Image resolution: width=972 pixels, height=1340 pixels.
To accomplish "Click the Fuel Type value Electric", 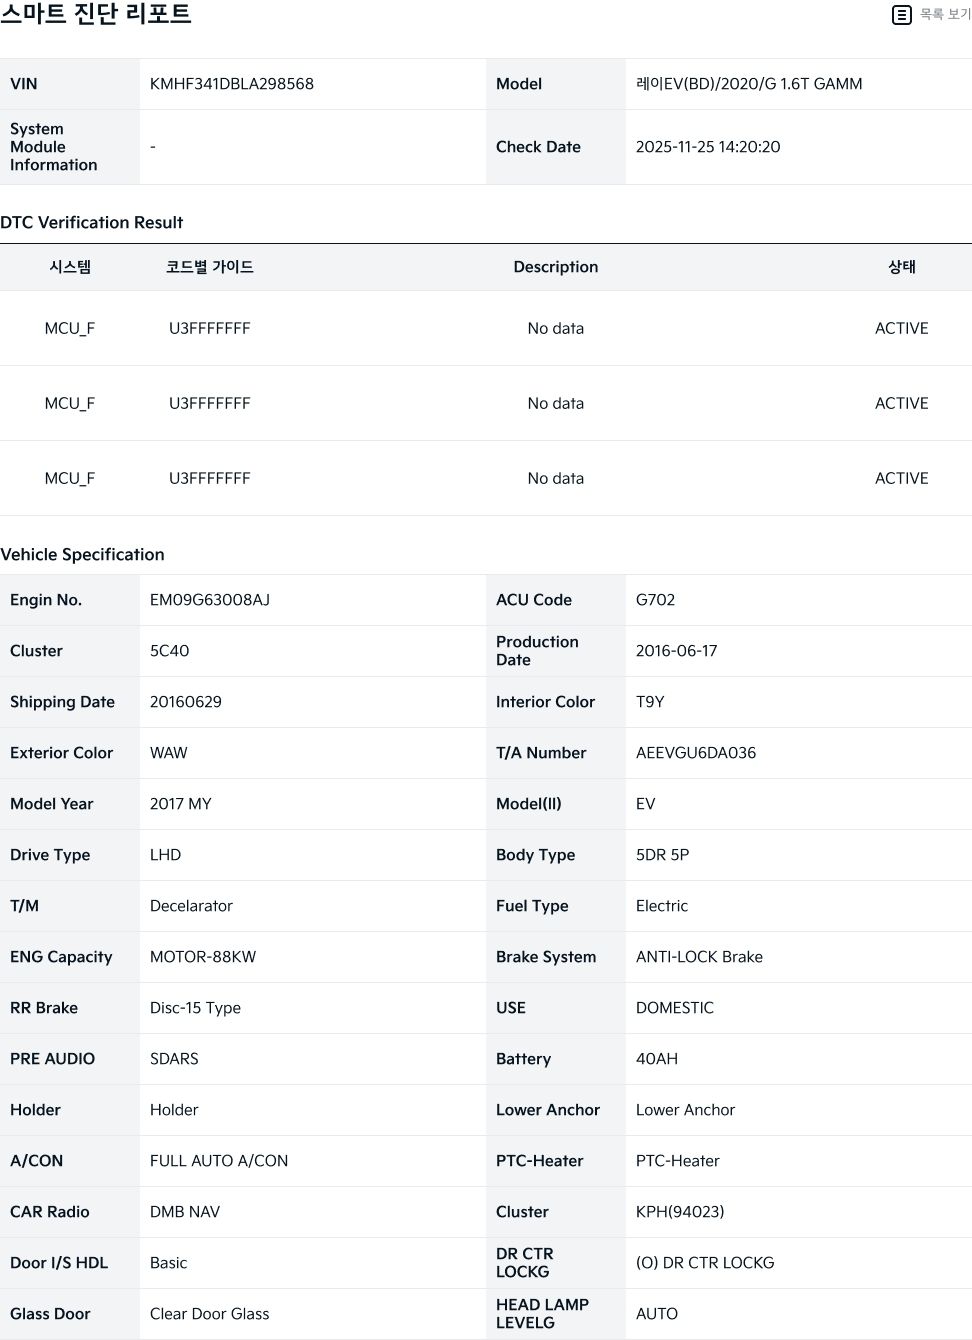I will (662, 906).
